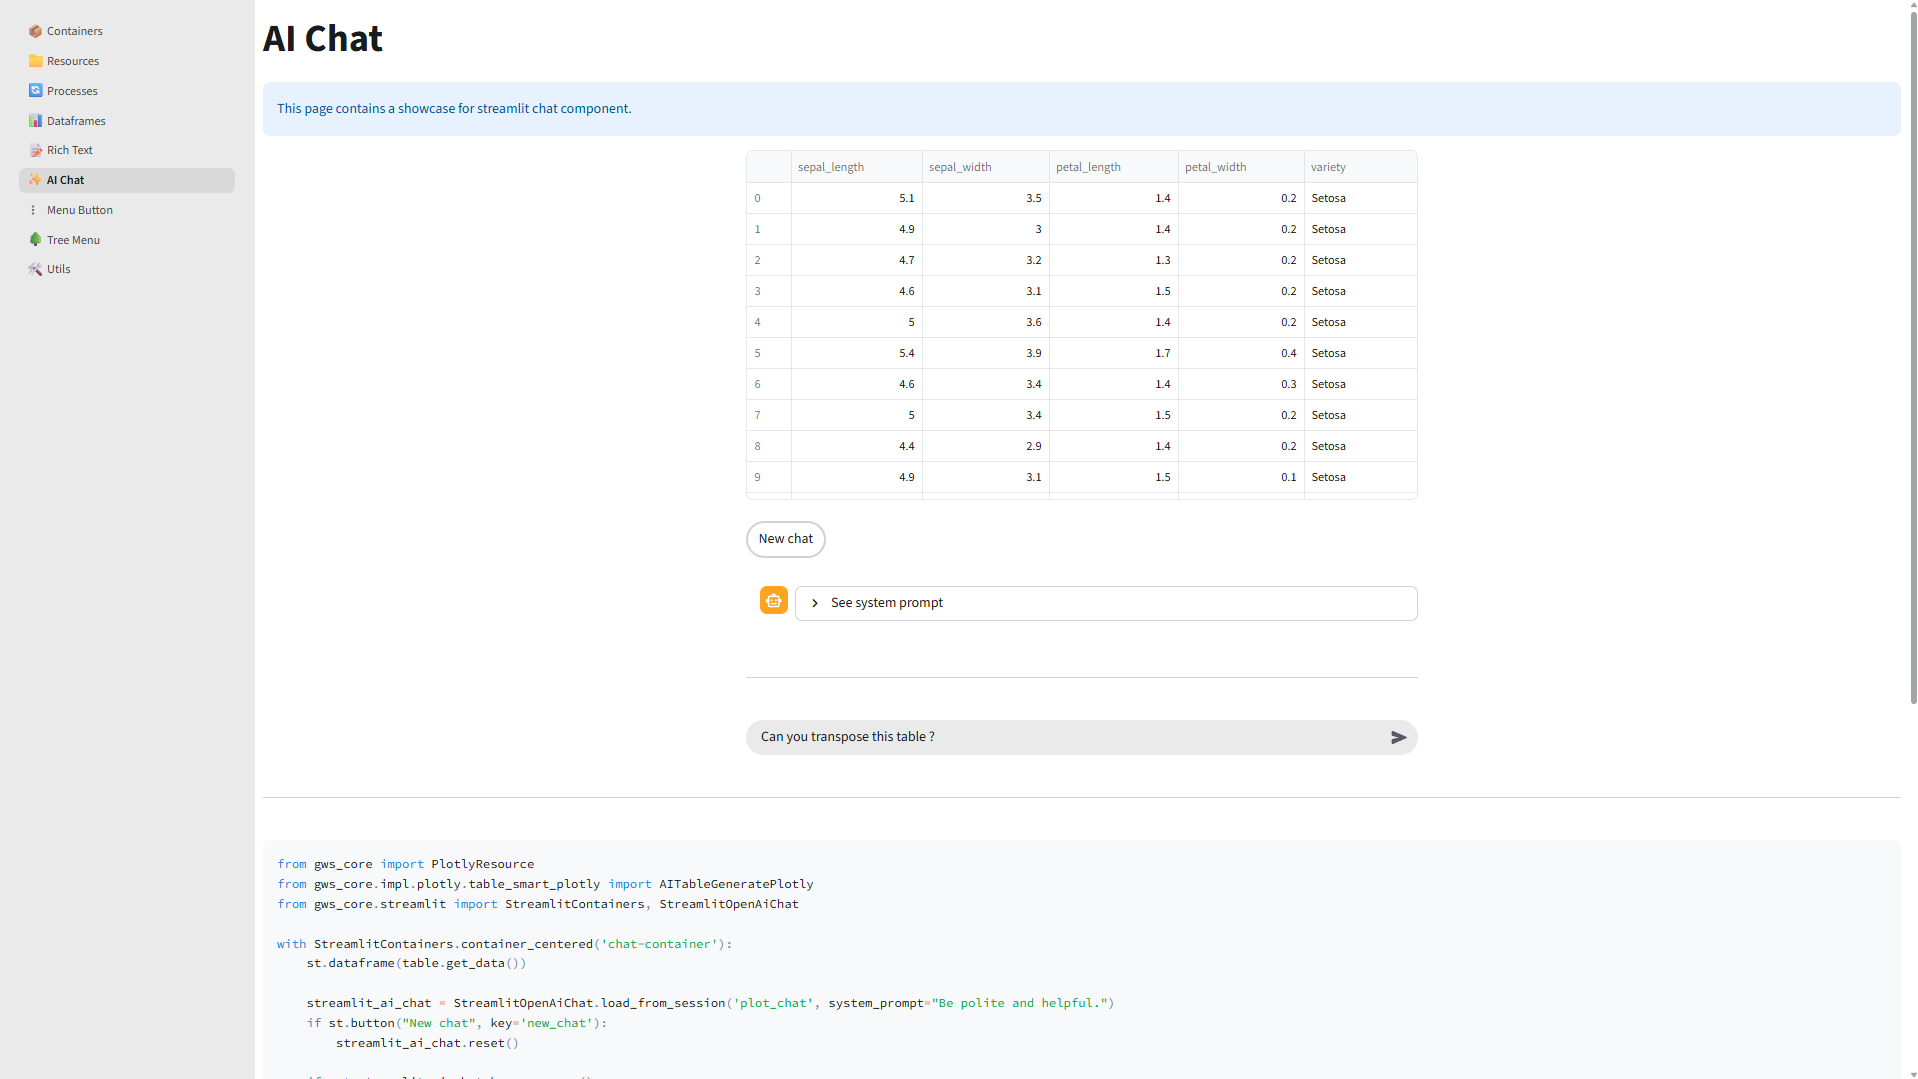
Task: Click the Containers box icon in sidebar
Action: pyautogui.click(x=35, y=31)
